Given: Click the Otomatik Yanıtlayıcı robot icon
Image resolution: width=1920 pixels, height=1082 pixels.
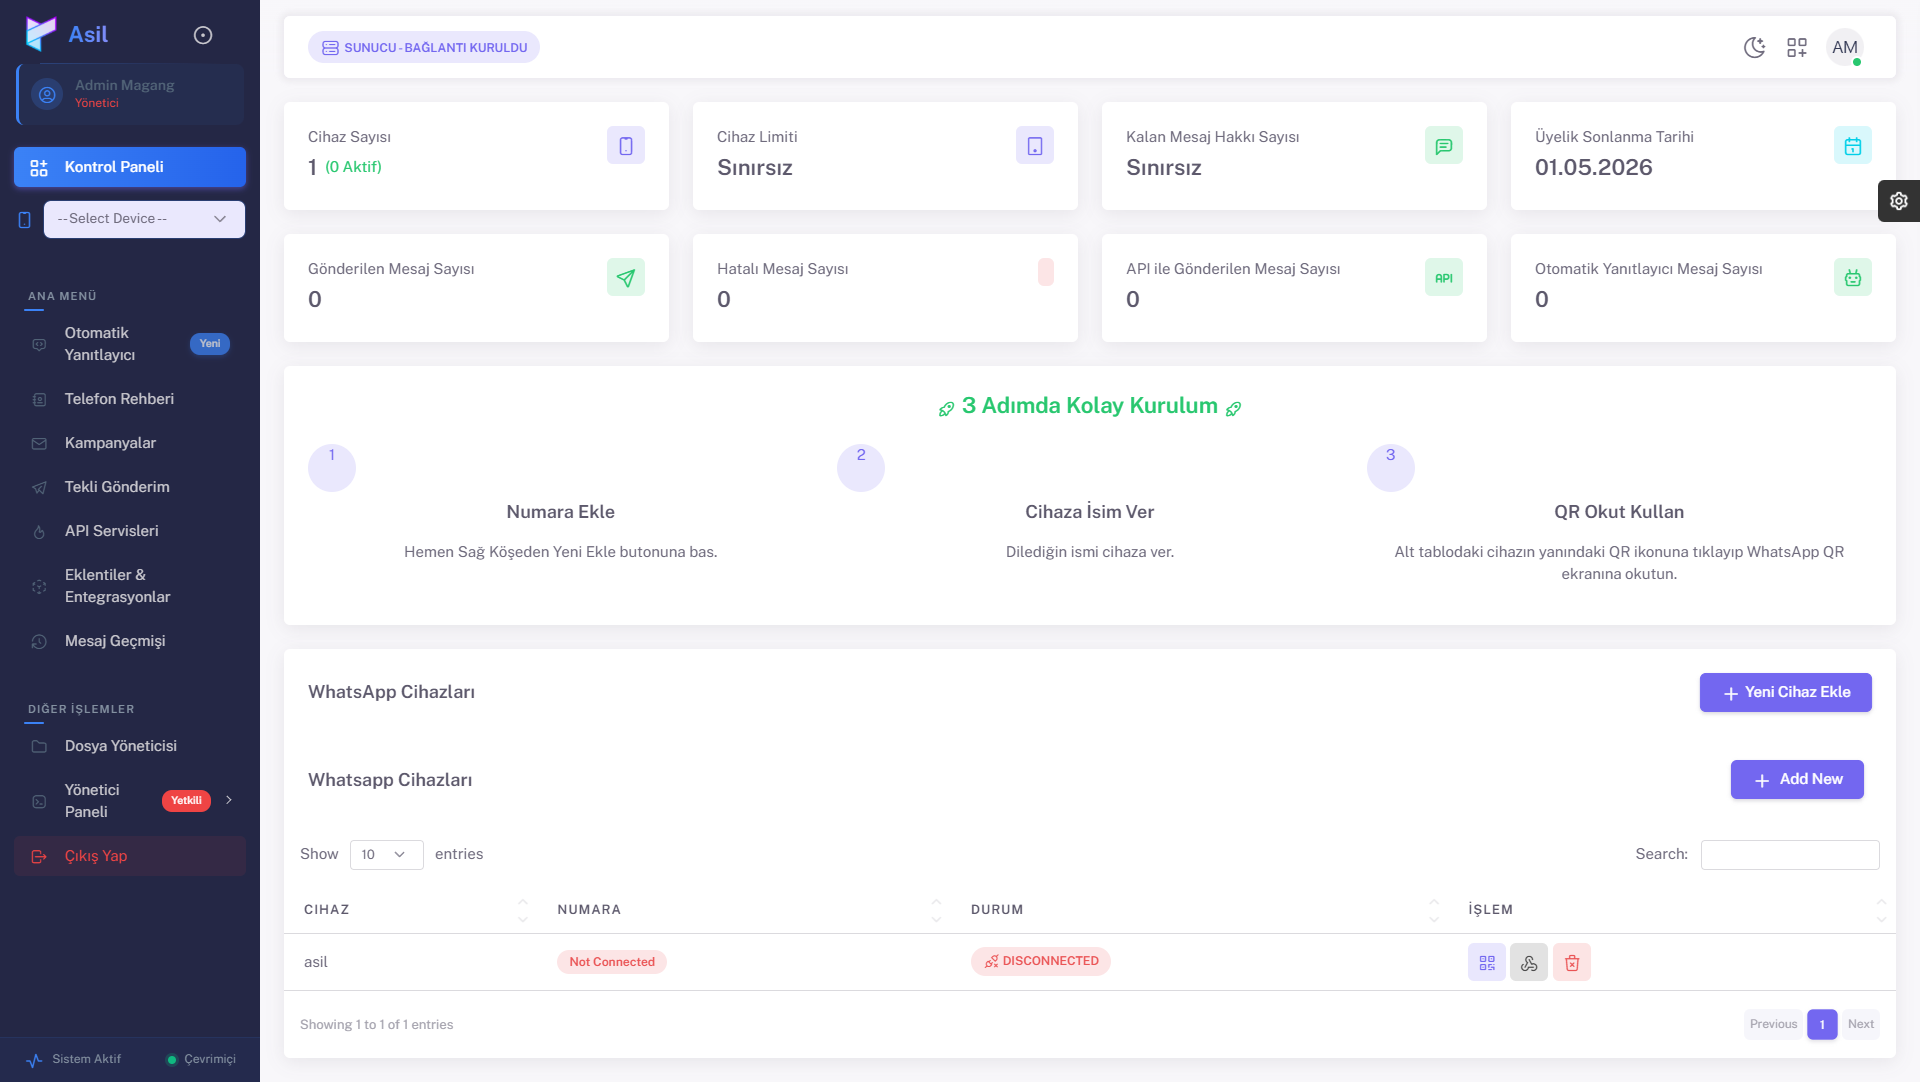Looking at the screenshot, I should [x=1853, y=278].
